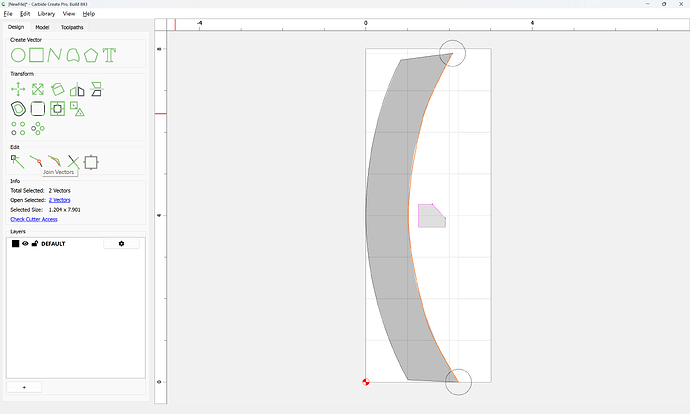Select the Rectangle vector tool
The image size is (690, 414).
[37, 55]
